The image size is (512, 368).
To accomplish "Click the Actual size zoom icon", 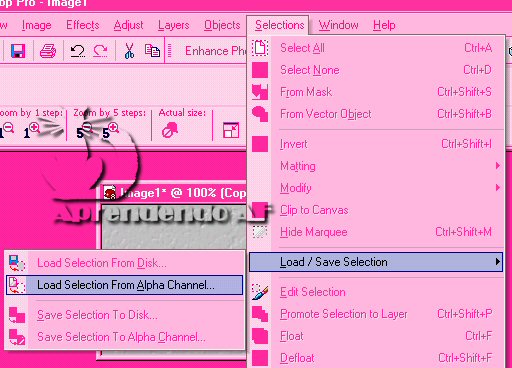I will click(x=170, y=130).
